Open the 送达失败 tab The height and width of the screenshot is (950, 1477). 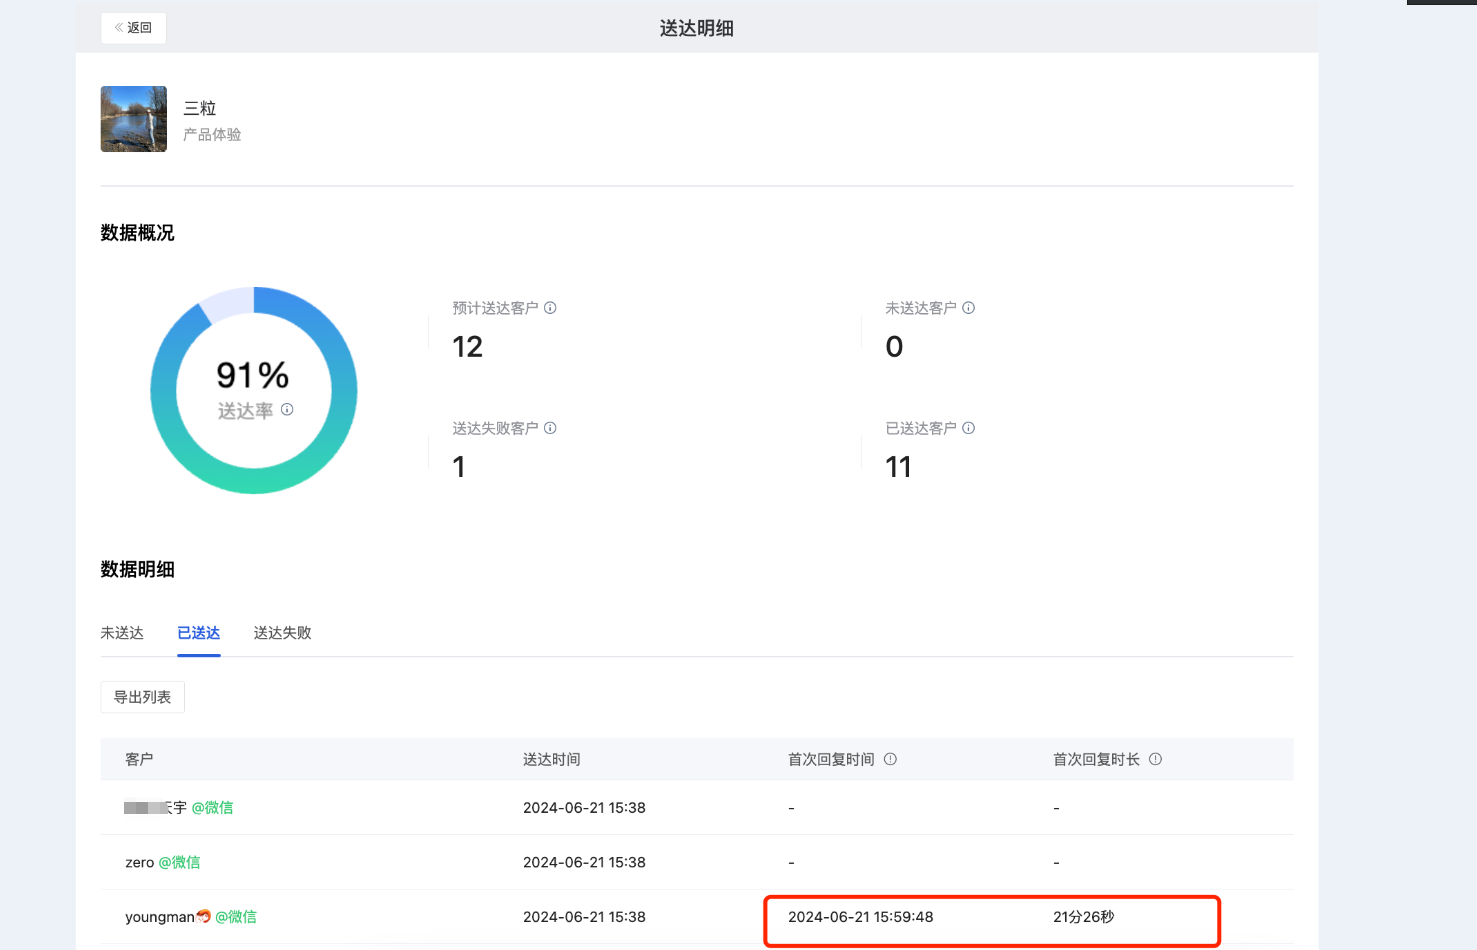tap(283, 633)
